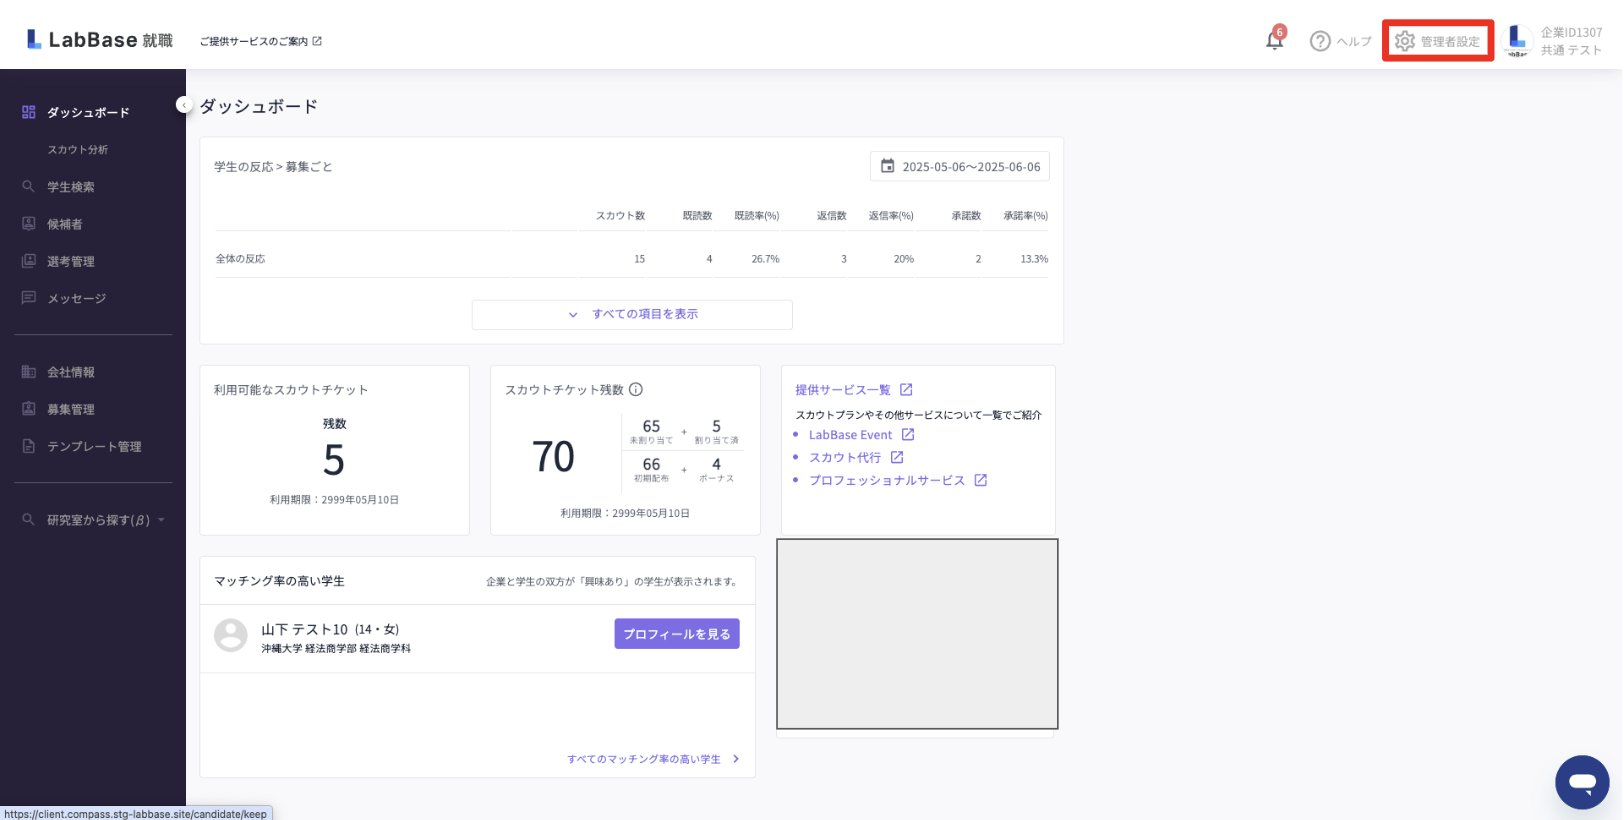Open the date range picker
1624x820 pixels.
tap(960, 167)
